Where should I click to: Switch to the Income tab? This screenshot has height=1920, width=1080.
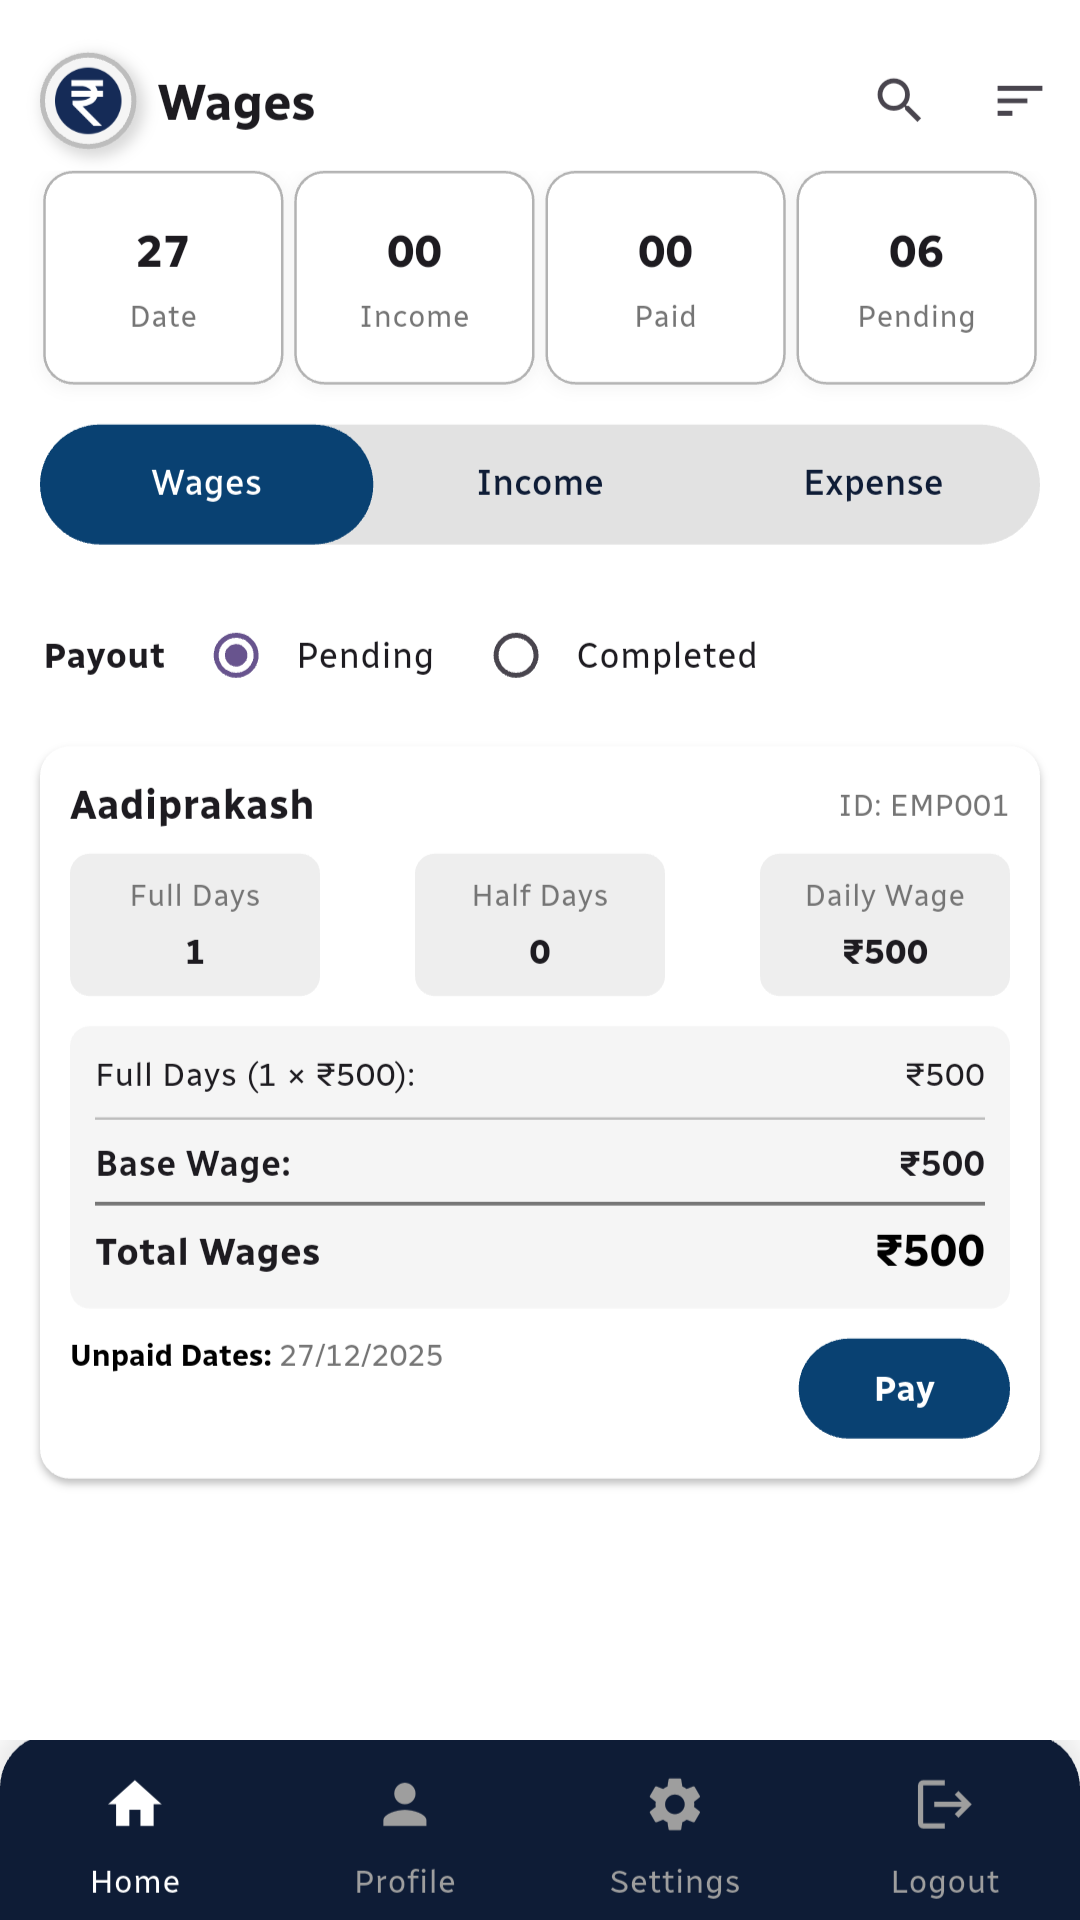tap(540, 484)
